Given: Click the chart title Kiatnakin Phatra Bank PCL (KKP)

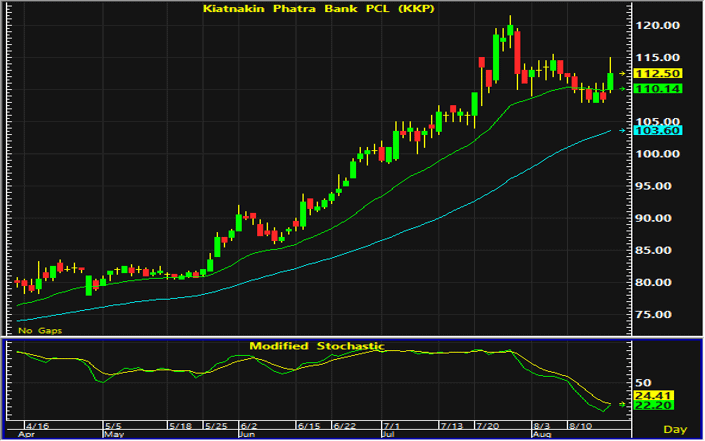Looking at the screenshot, I should pos(318,9).
